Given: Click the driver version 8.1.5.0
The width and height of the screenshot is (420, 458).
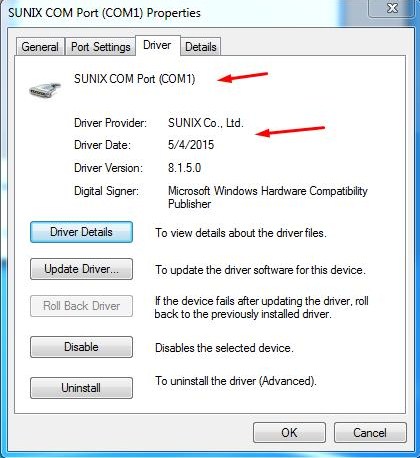Looking at the screenshot, I should click(x=184, y=168).
